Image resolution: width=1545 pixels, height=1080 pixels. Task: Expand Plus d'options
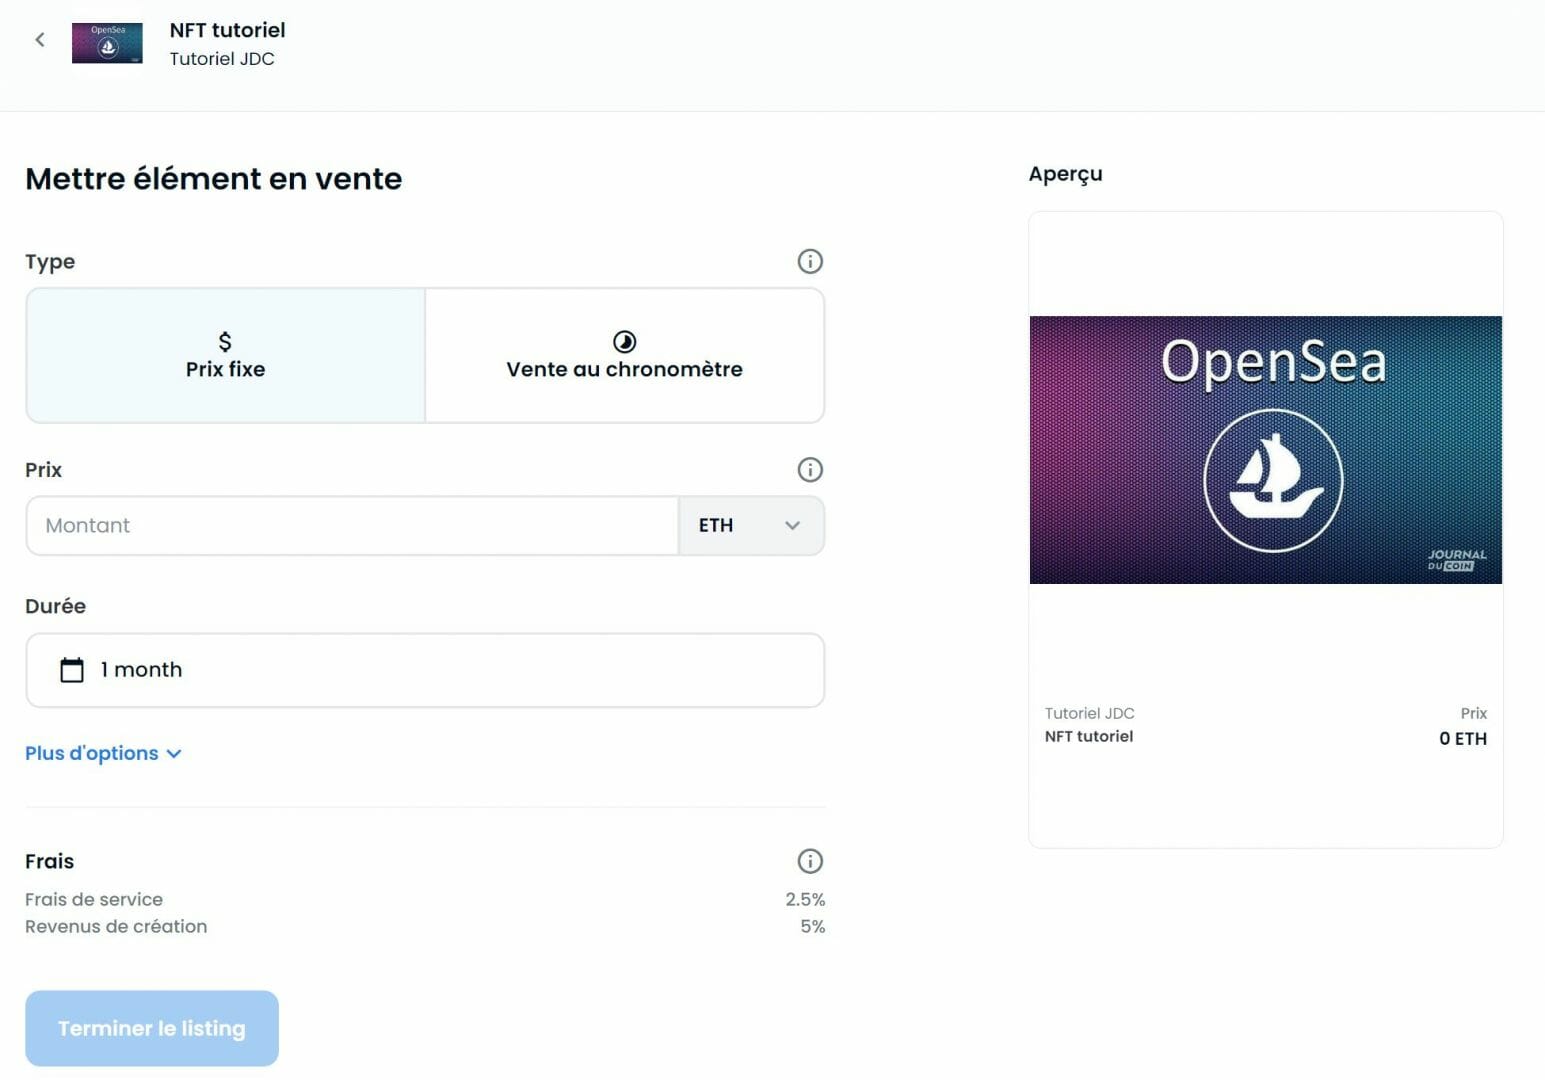pyautogui.click(x=103, y=753)
